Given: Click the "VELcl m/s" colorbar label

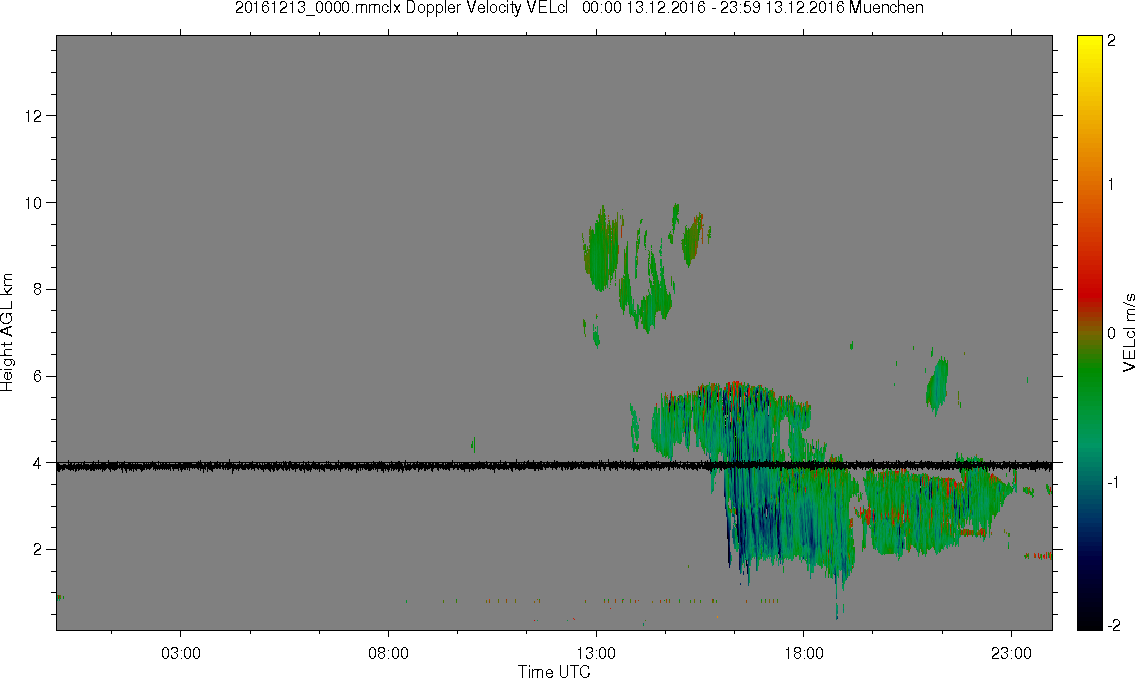Looking at the screenshot, I should point(1127,333).
